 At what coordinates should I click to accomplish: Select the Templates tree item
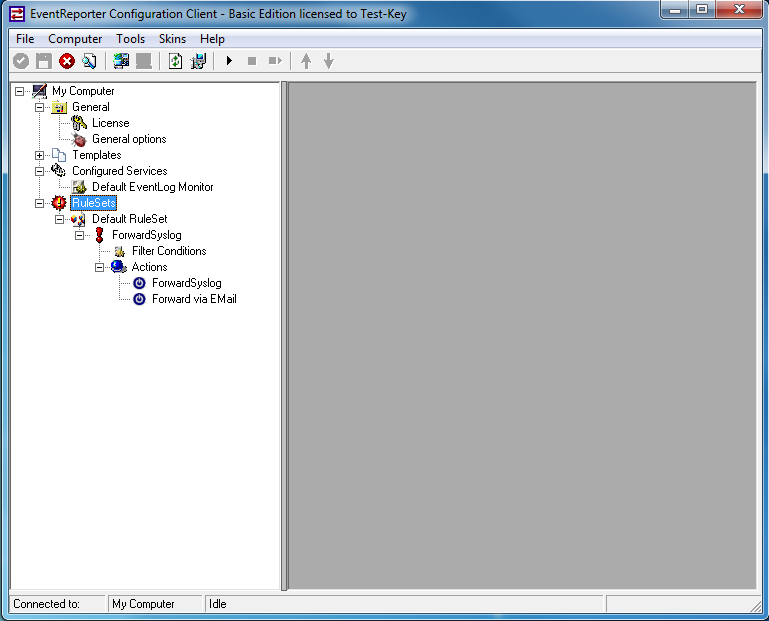(x=97, y=155)
